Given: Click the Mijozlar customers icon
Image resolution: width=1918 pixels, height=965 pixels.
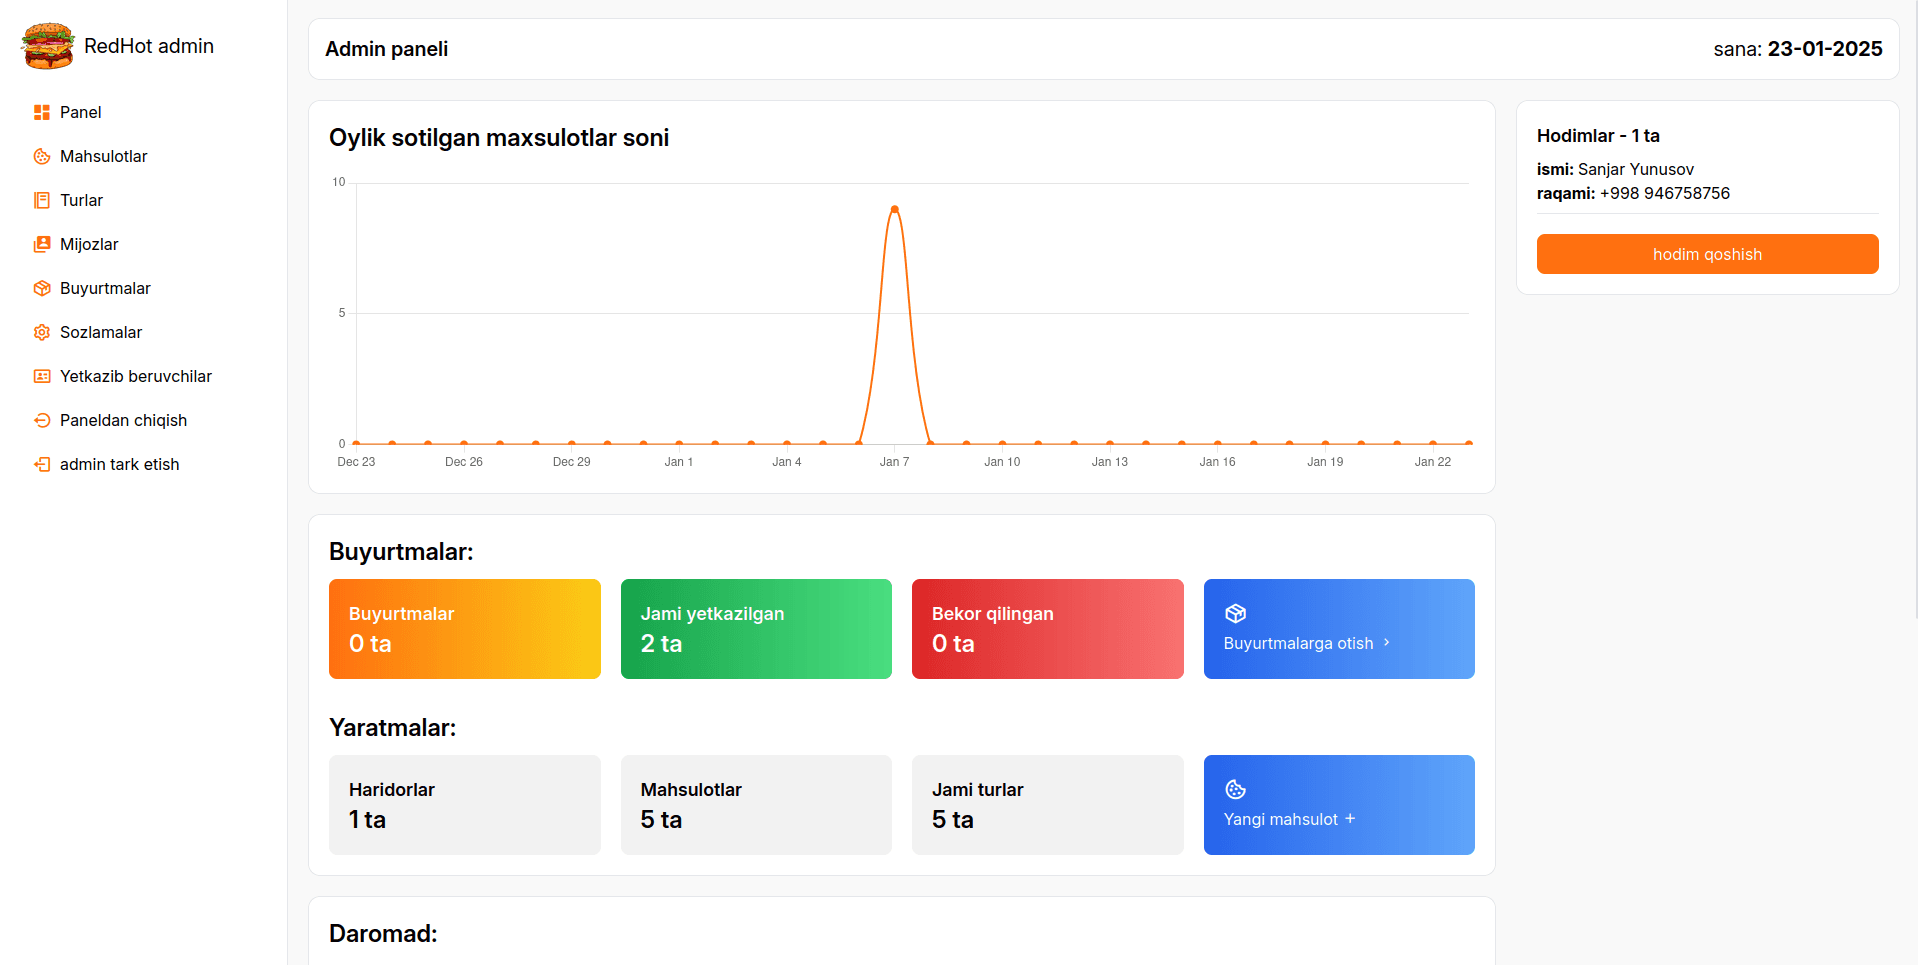Looking at the screenshot, I should click(42, 245).
